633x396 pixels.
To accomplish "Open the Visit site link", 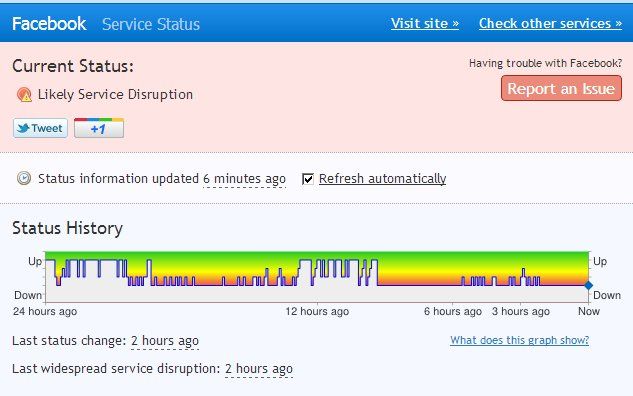I will coord(425,23).
